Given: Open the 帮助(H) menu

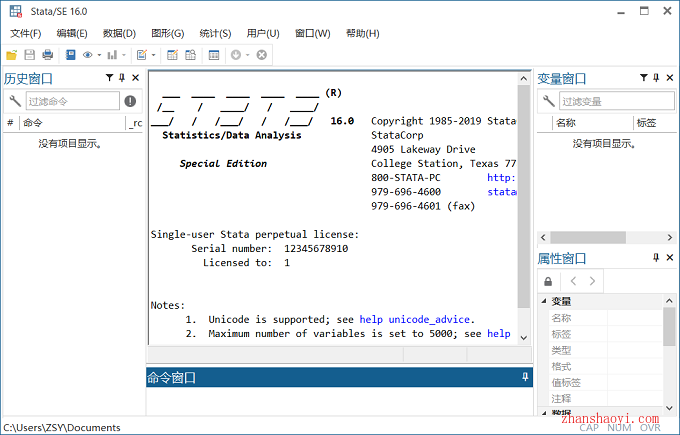Looking at the screenshot, I should 363,33.
